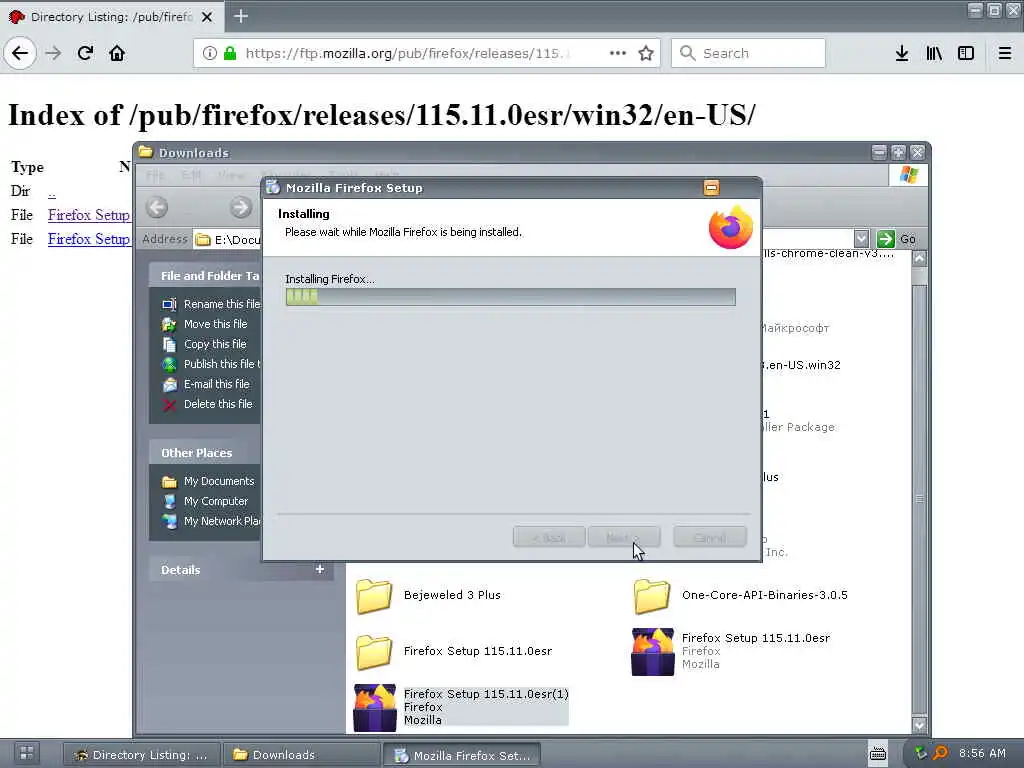This screenshot has width=1024, height=768.
Task: Click the Firefox Search box
Action: tap(748, 53)
